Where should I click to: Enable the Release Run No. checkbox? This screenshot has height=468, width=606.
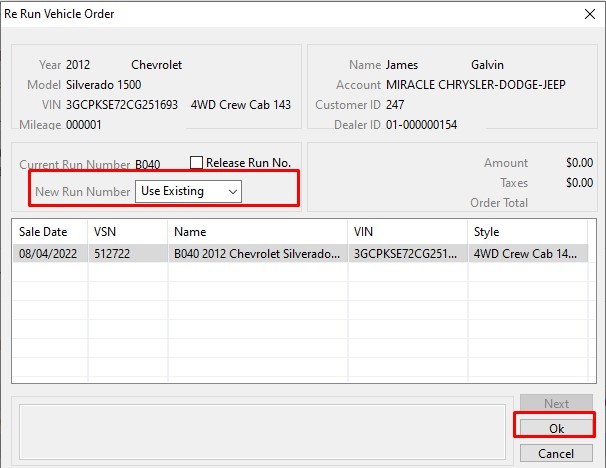point(197,163)
